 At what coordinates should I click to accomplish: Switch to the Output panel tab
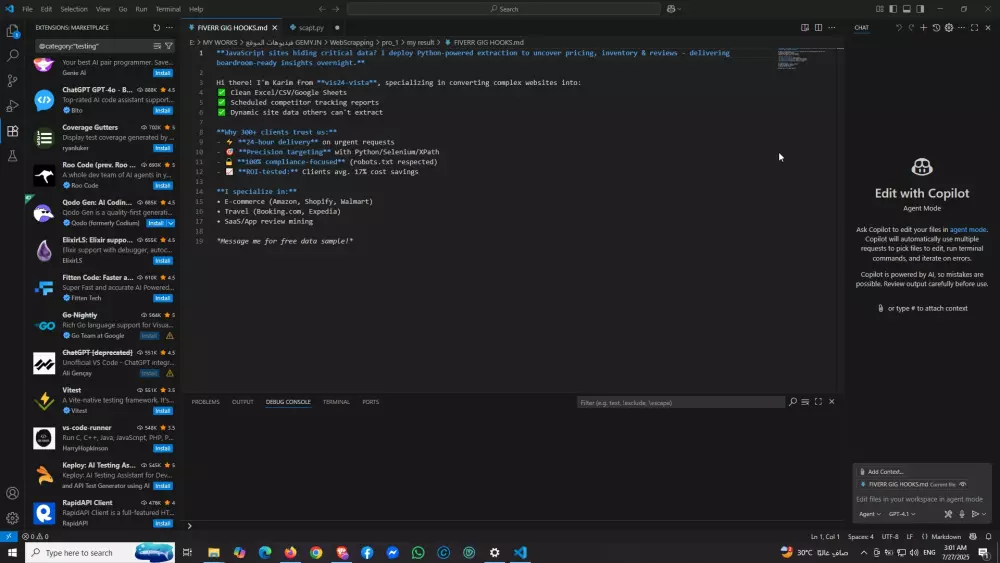click(242, 402)
